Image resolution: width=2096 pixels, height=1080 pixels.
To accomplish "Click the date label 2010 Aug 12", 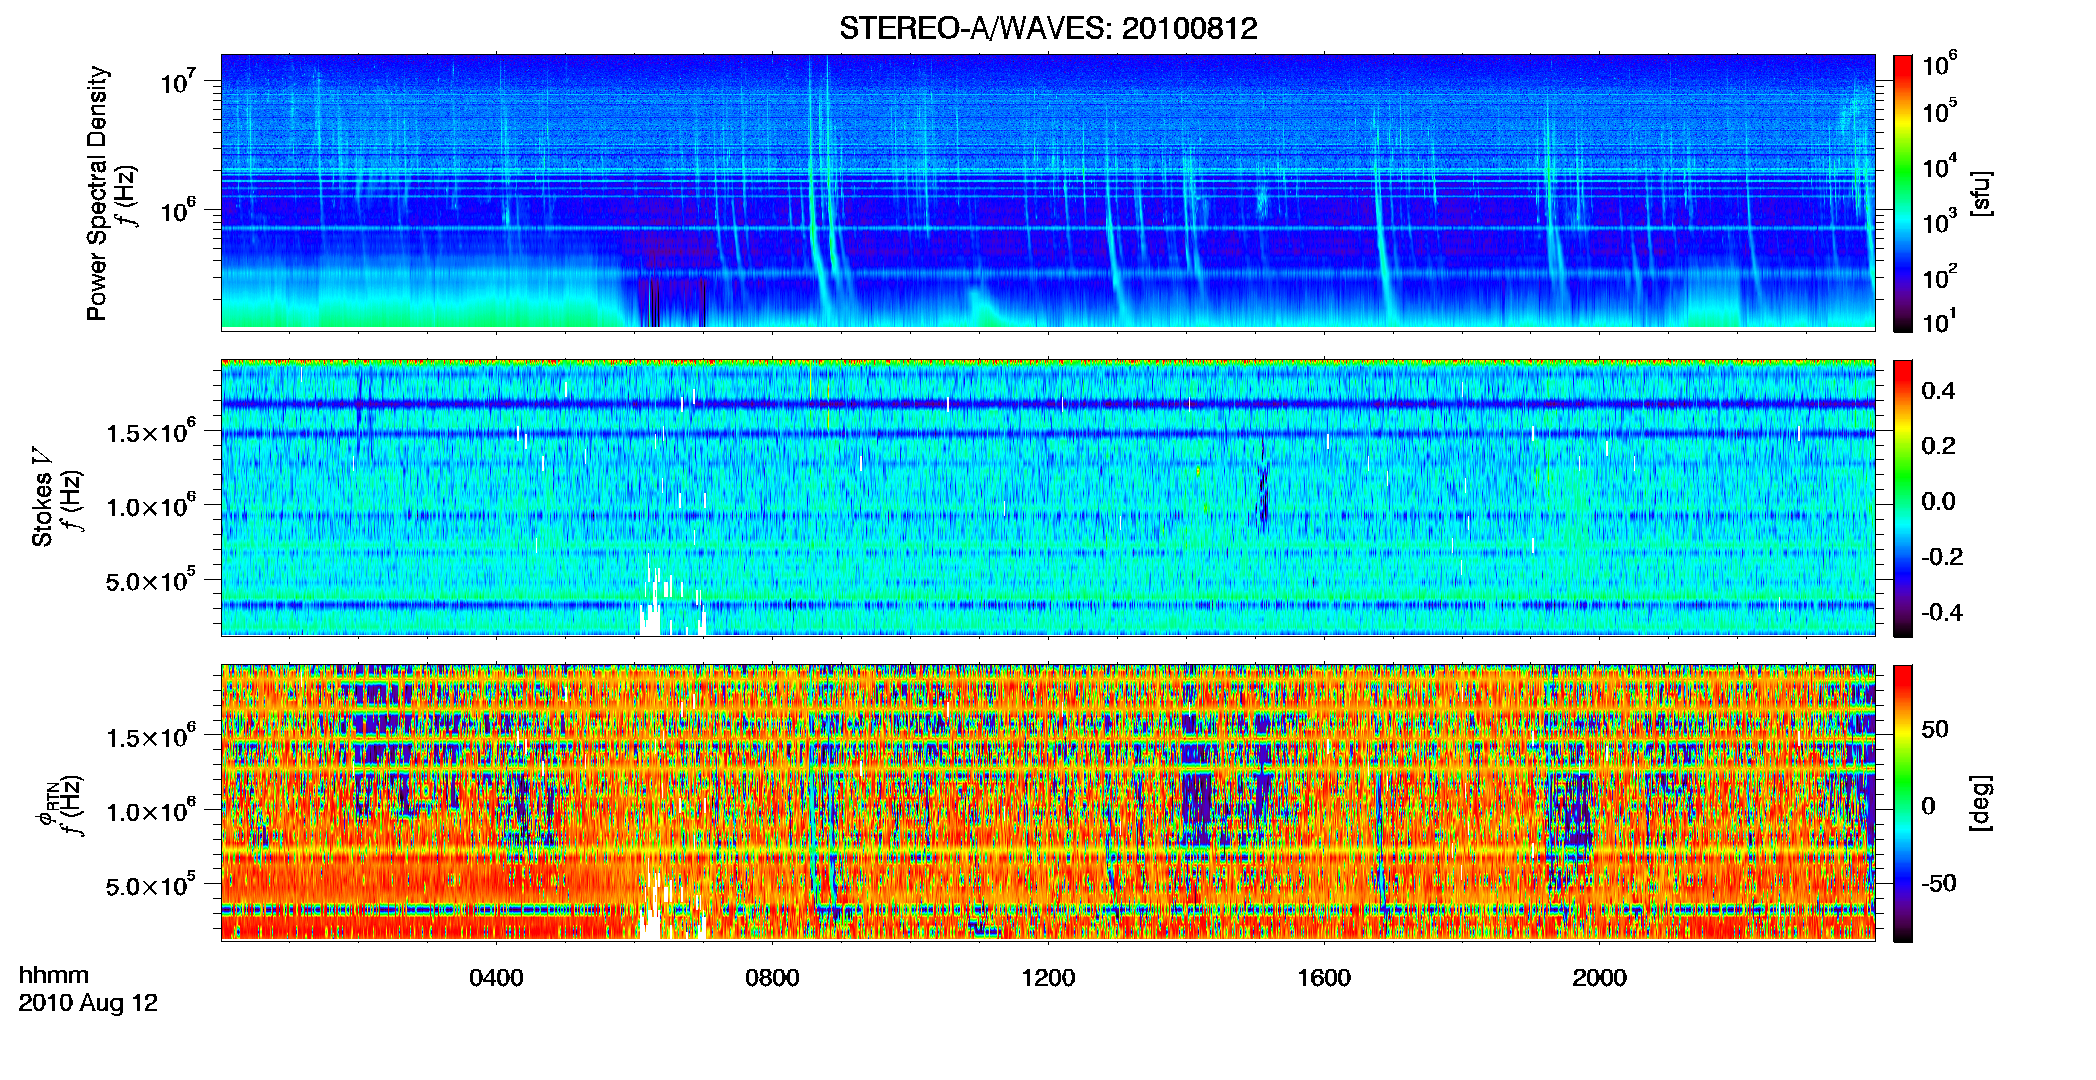I will (88, 1003).
